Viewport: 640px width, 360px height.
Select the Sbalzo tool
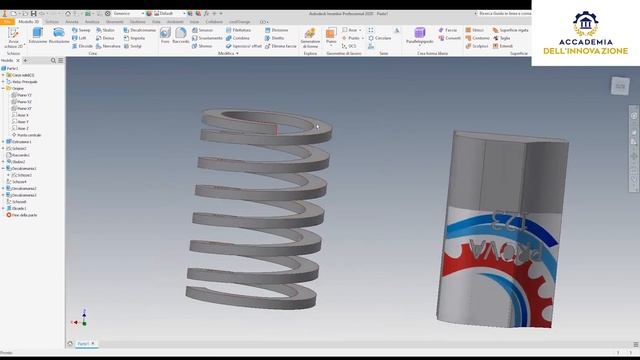105,30
